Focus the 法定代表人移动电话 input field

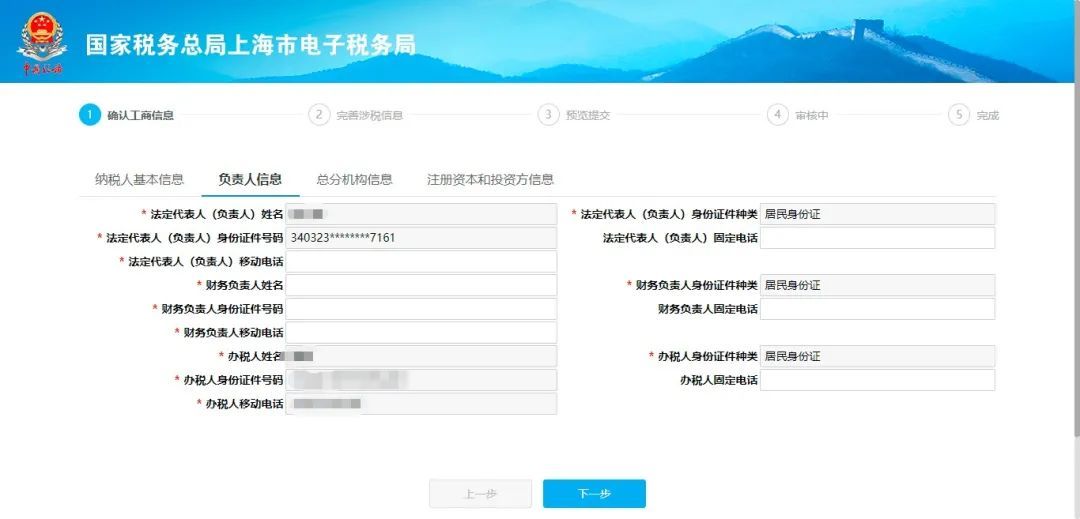point(421,262)
